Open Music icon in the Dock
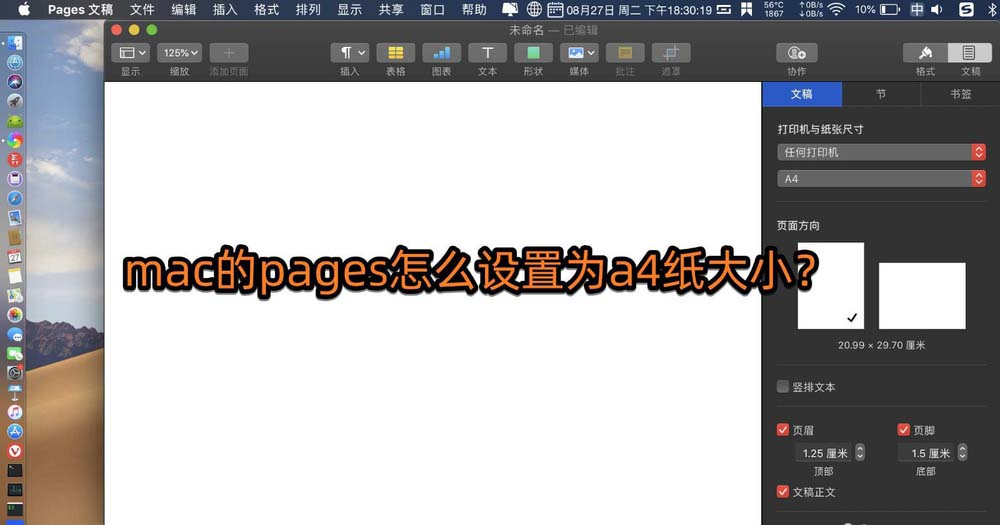 pos(15,412)
